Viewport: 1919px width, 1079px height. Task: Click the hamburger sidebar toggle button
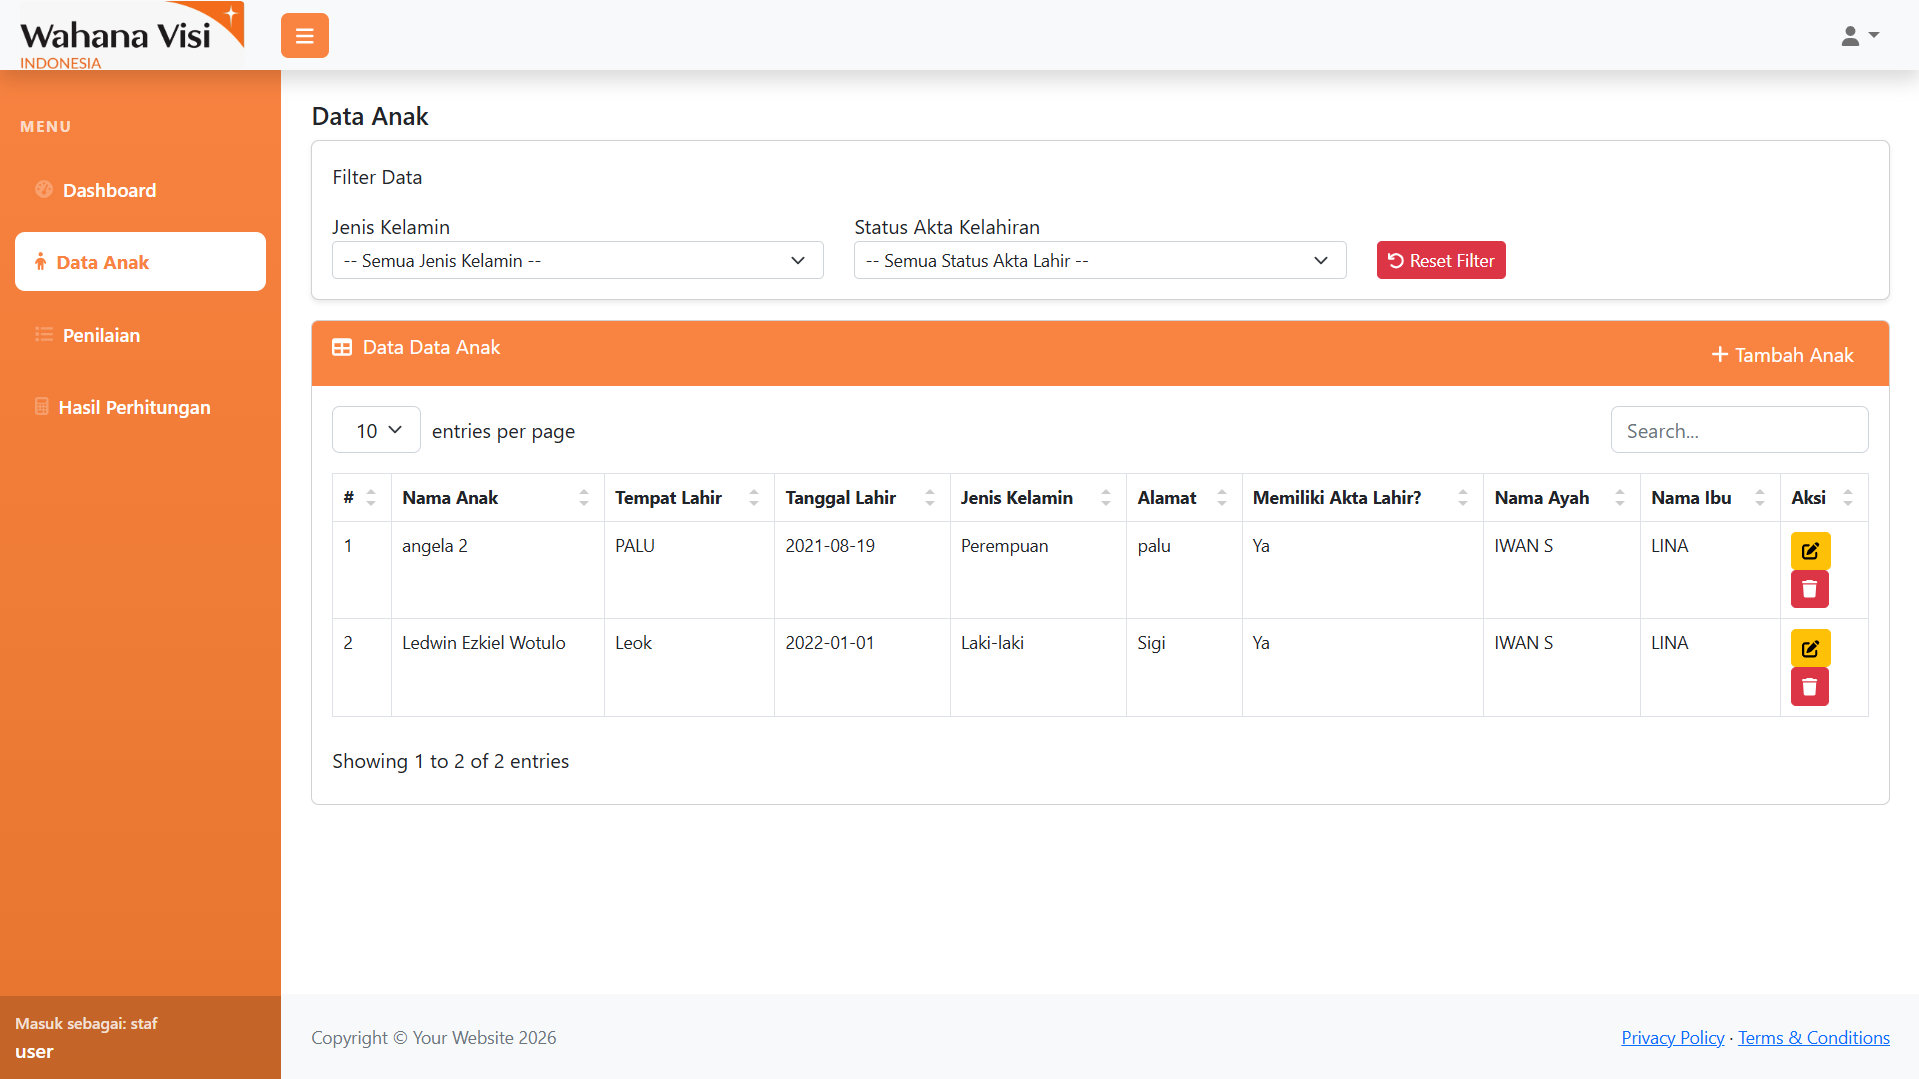(304, 36)
